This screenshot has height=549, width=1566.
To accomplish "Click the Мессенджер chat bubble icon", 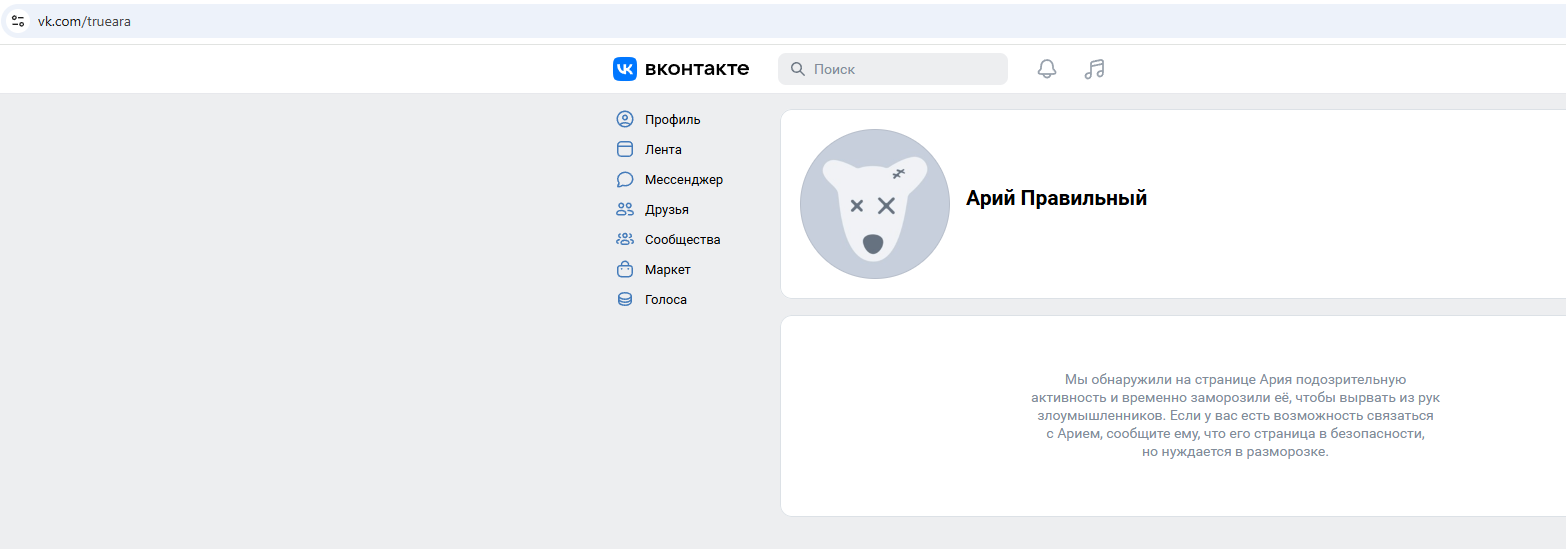I will pyautogui.click(x=625, y=180).
